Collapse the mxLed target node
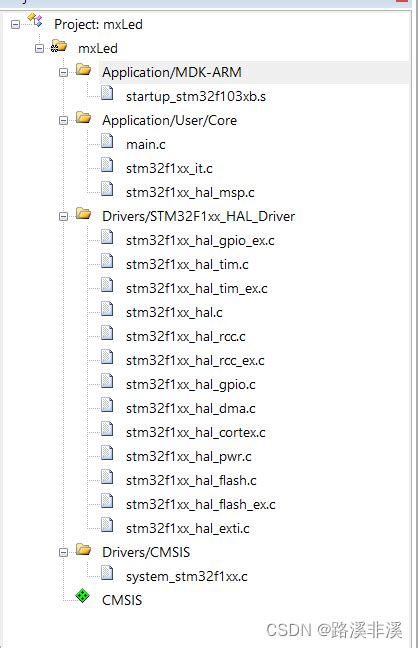 [39, 49]
